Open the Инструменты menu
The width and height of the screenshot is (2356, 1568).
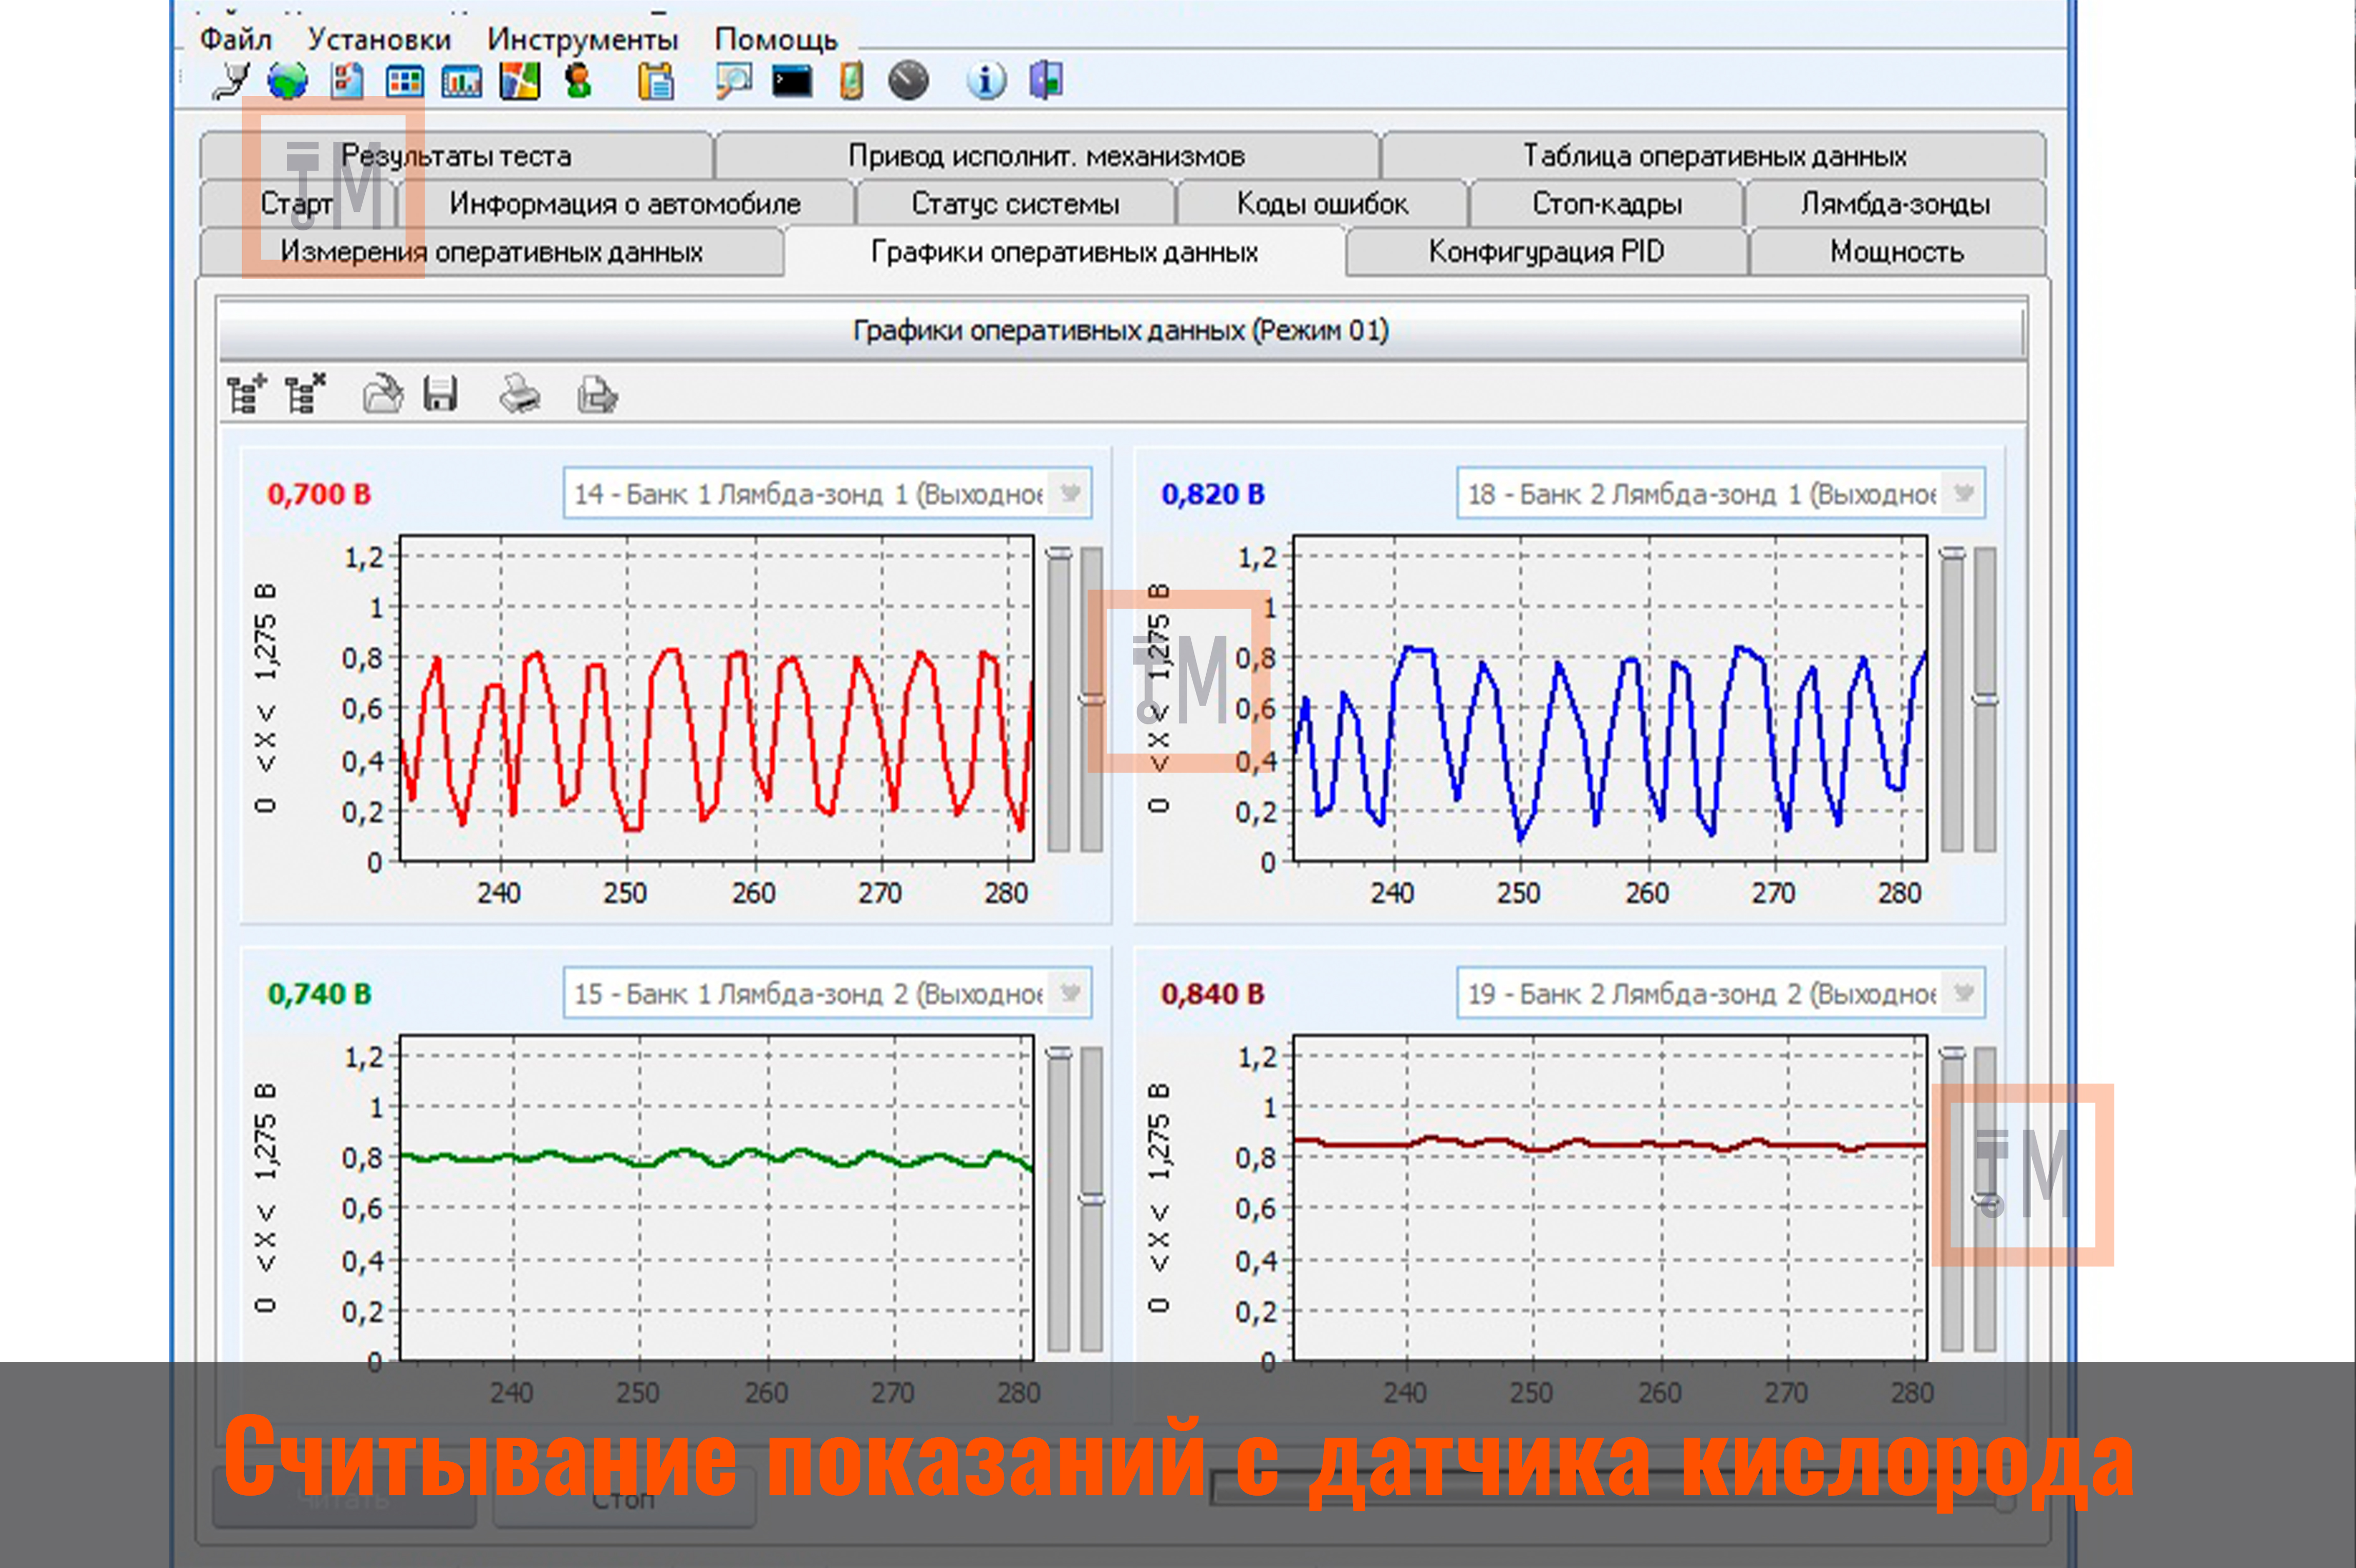(583, 39)
